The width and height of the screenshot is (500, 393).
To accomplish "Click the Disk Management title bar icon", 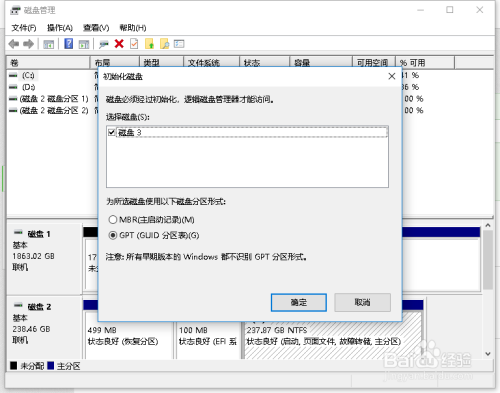I will click(15, 10).
